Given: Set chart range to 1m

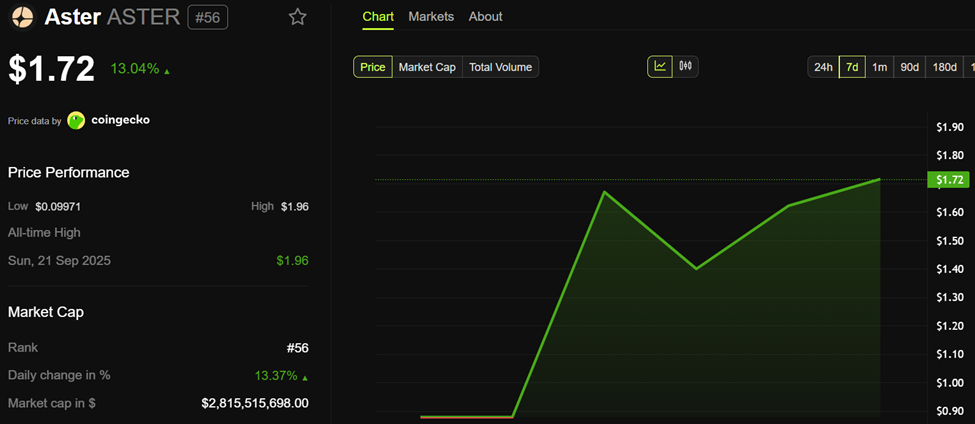Looking at the screenshot, I should [879, 67].
